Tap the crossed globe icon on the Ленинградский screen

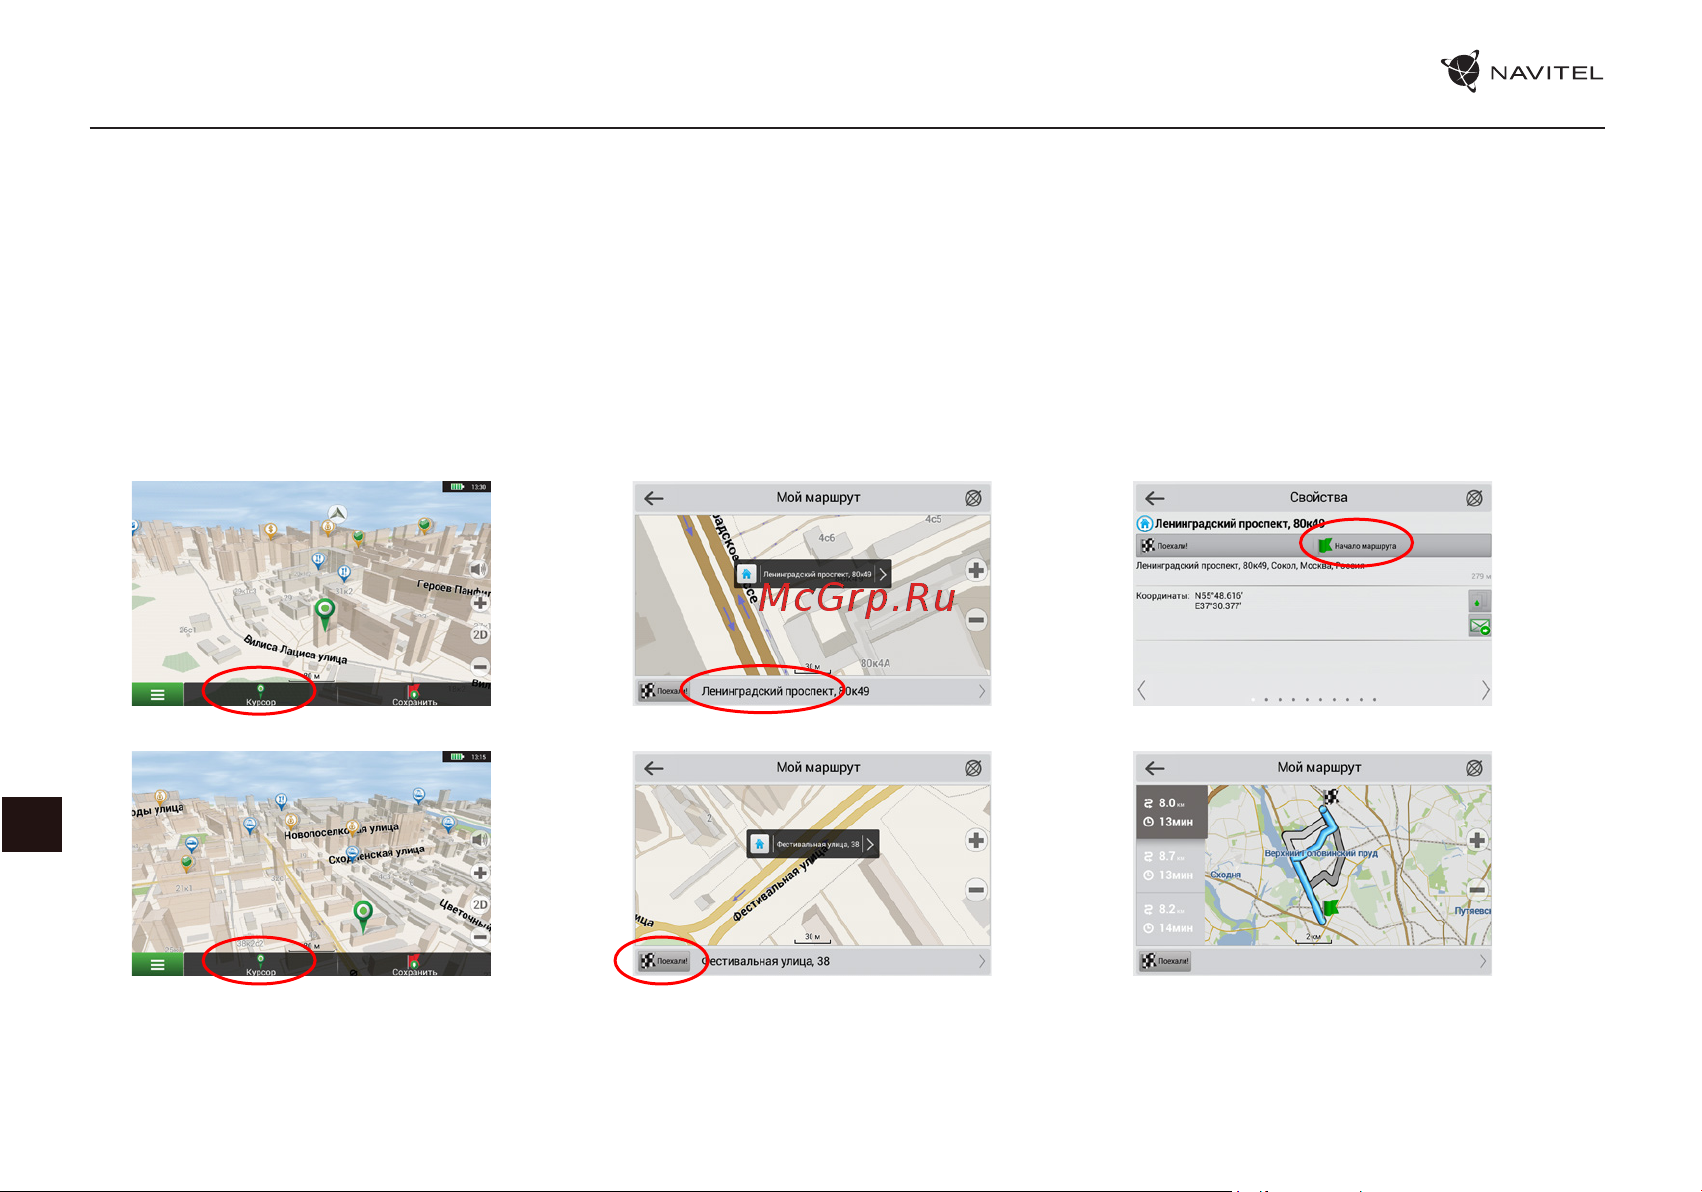[973, 498]
